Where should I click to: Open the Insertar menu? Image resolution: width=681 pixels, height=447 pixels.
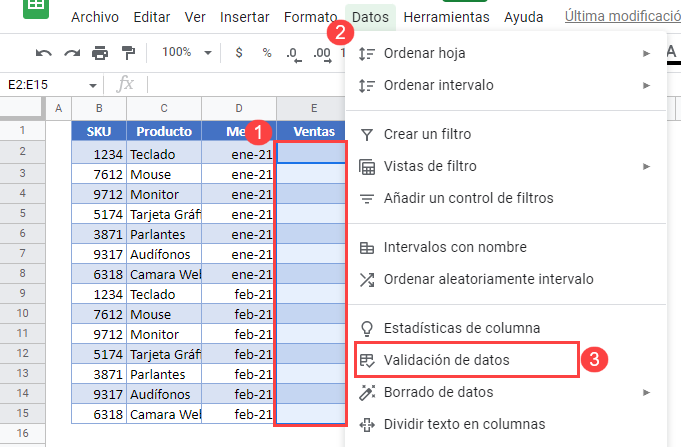pos(245,17)
